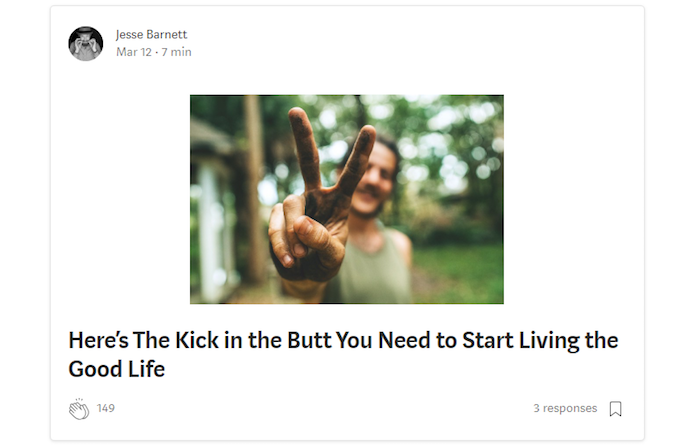The width and height of the screenshot is (700, 447).
Task: Click the man's green tank top in photo
Action: (x=371, y=270)
